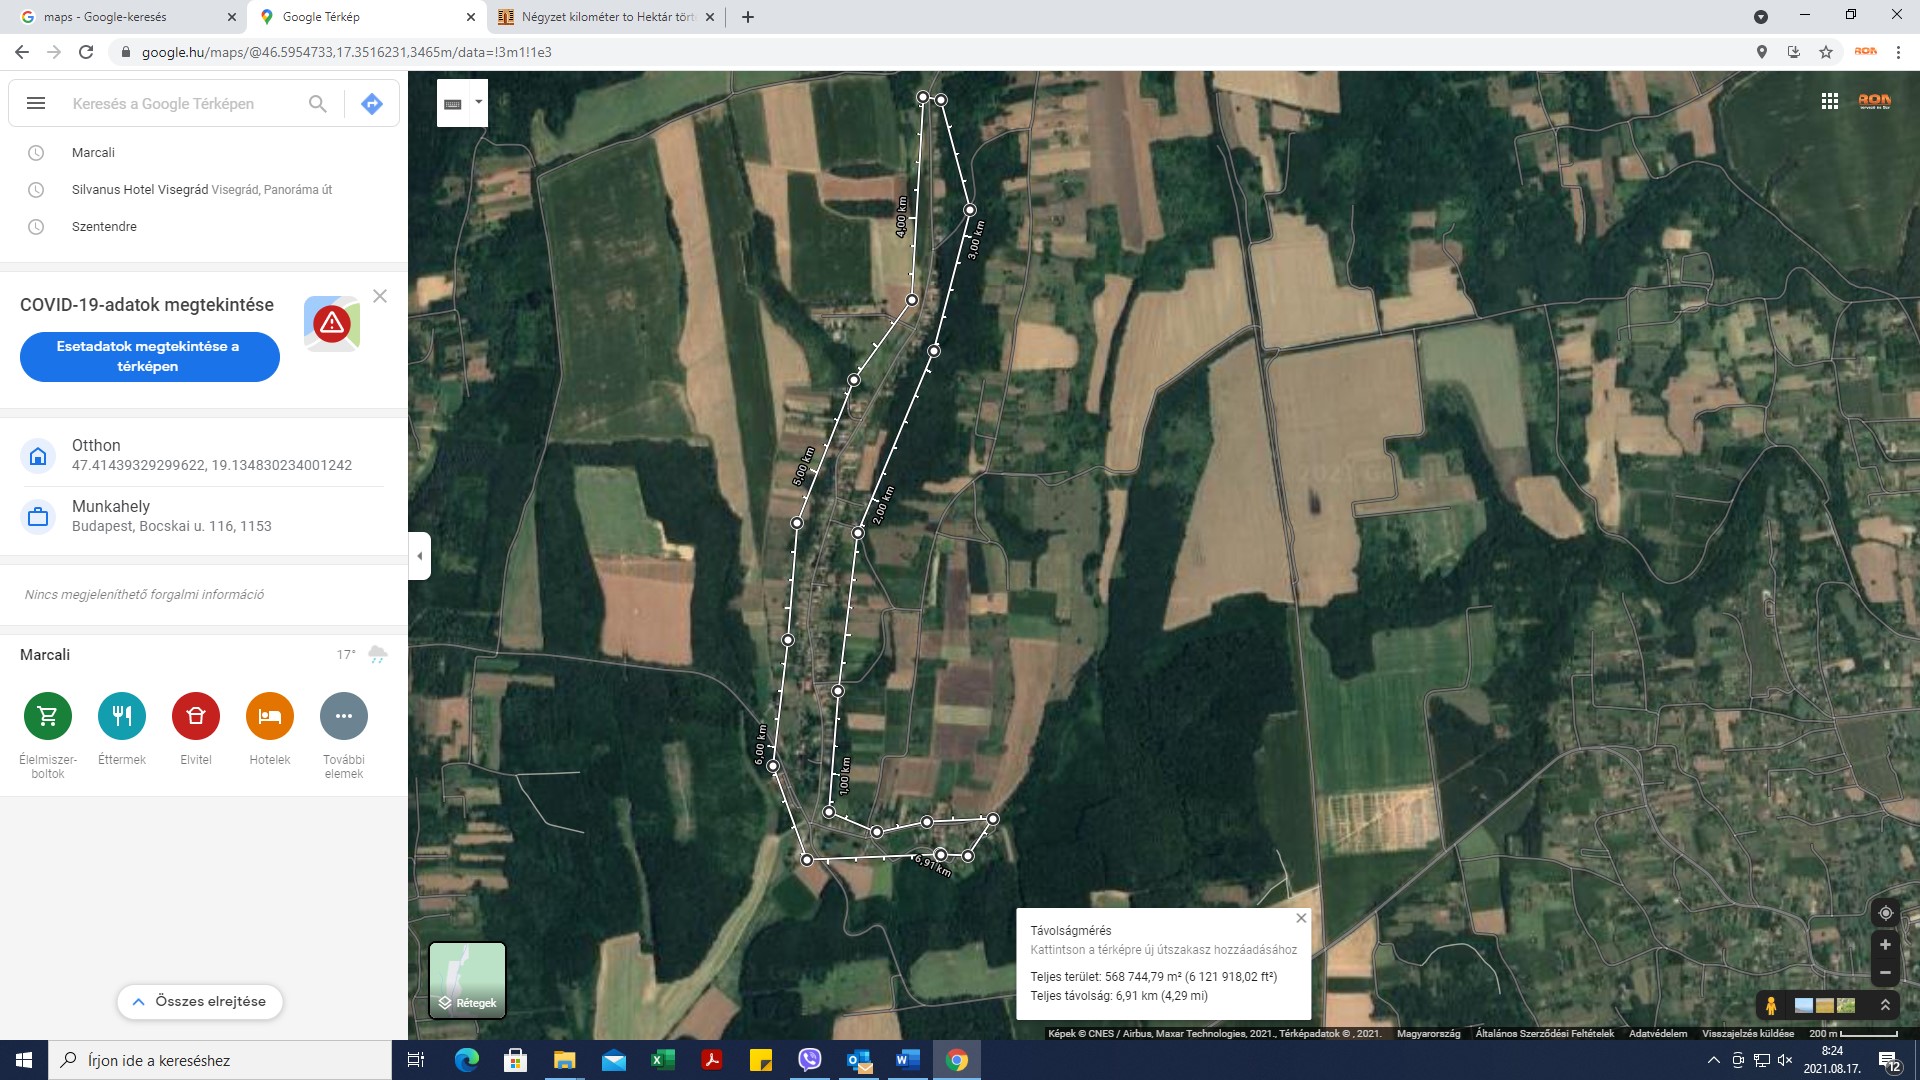Click the Google apps grid icon

point(1829,101)
